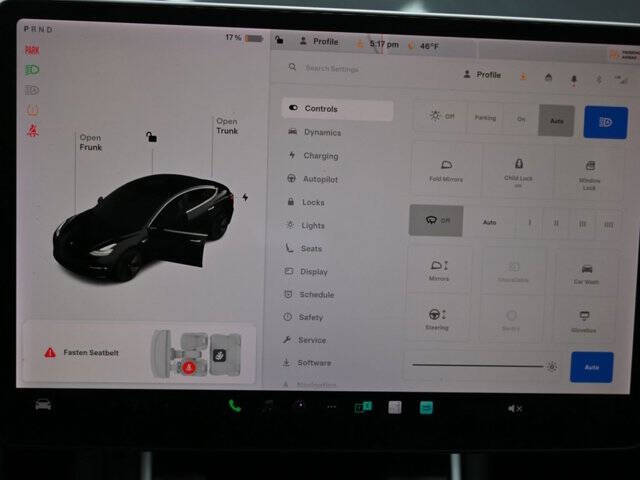The image size is (640, 480).
Task: Tap the 5:17 pm clock display
Action: point(384,44)
